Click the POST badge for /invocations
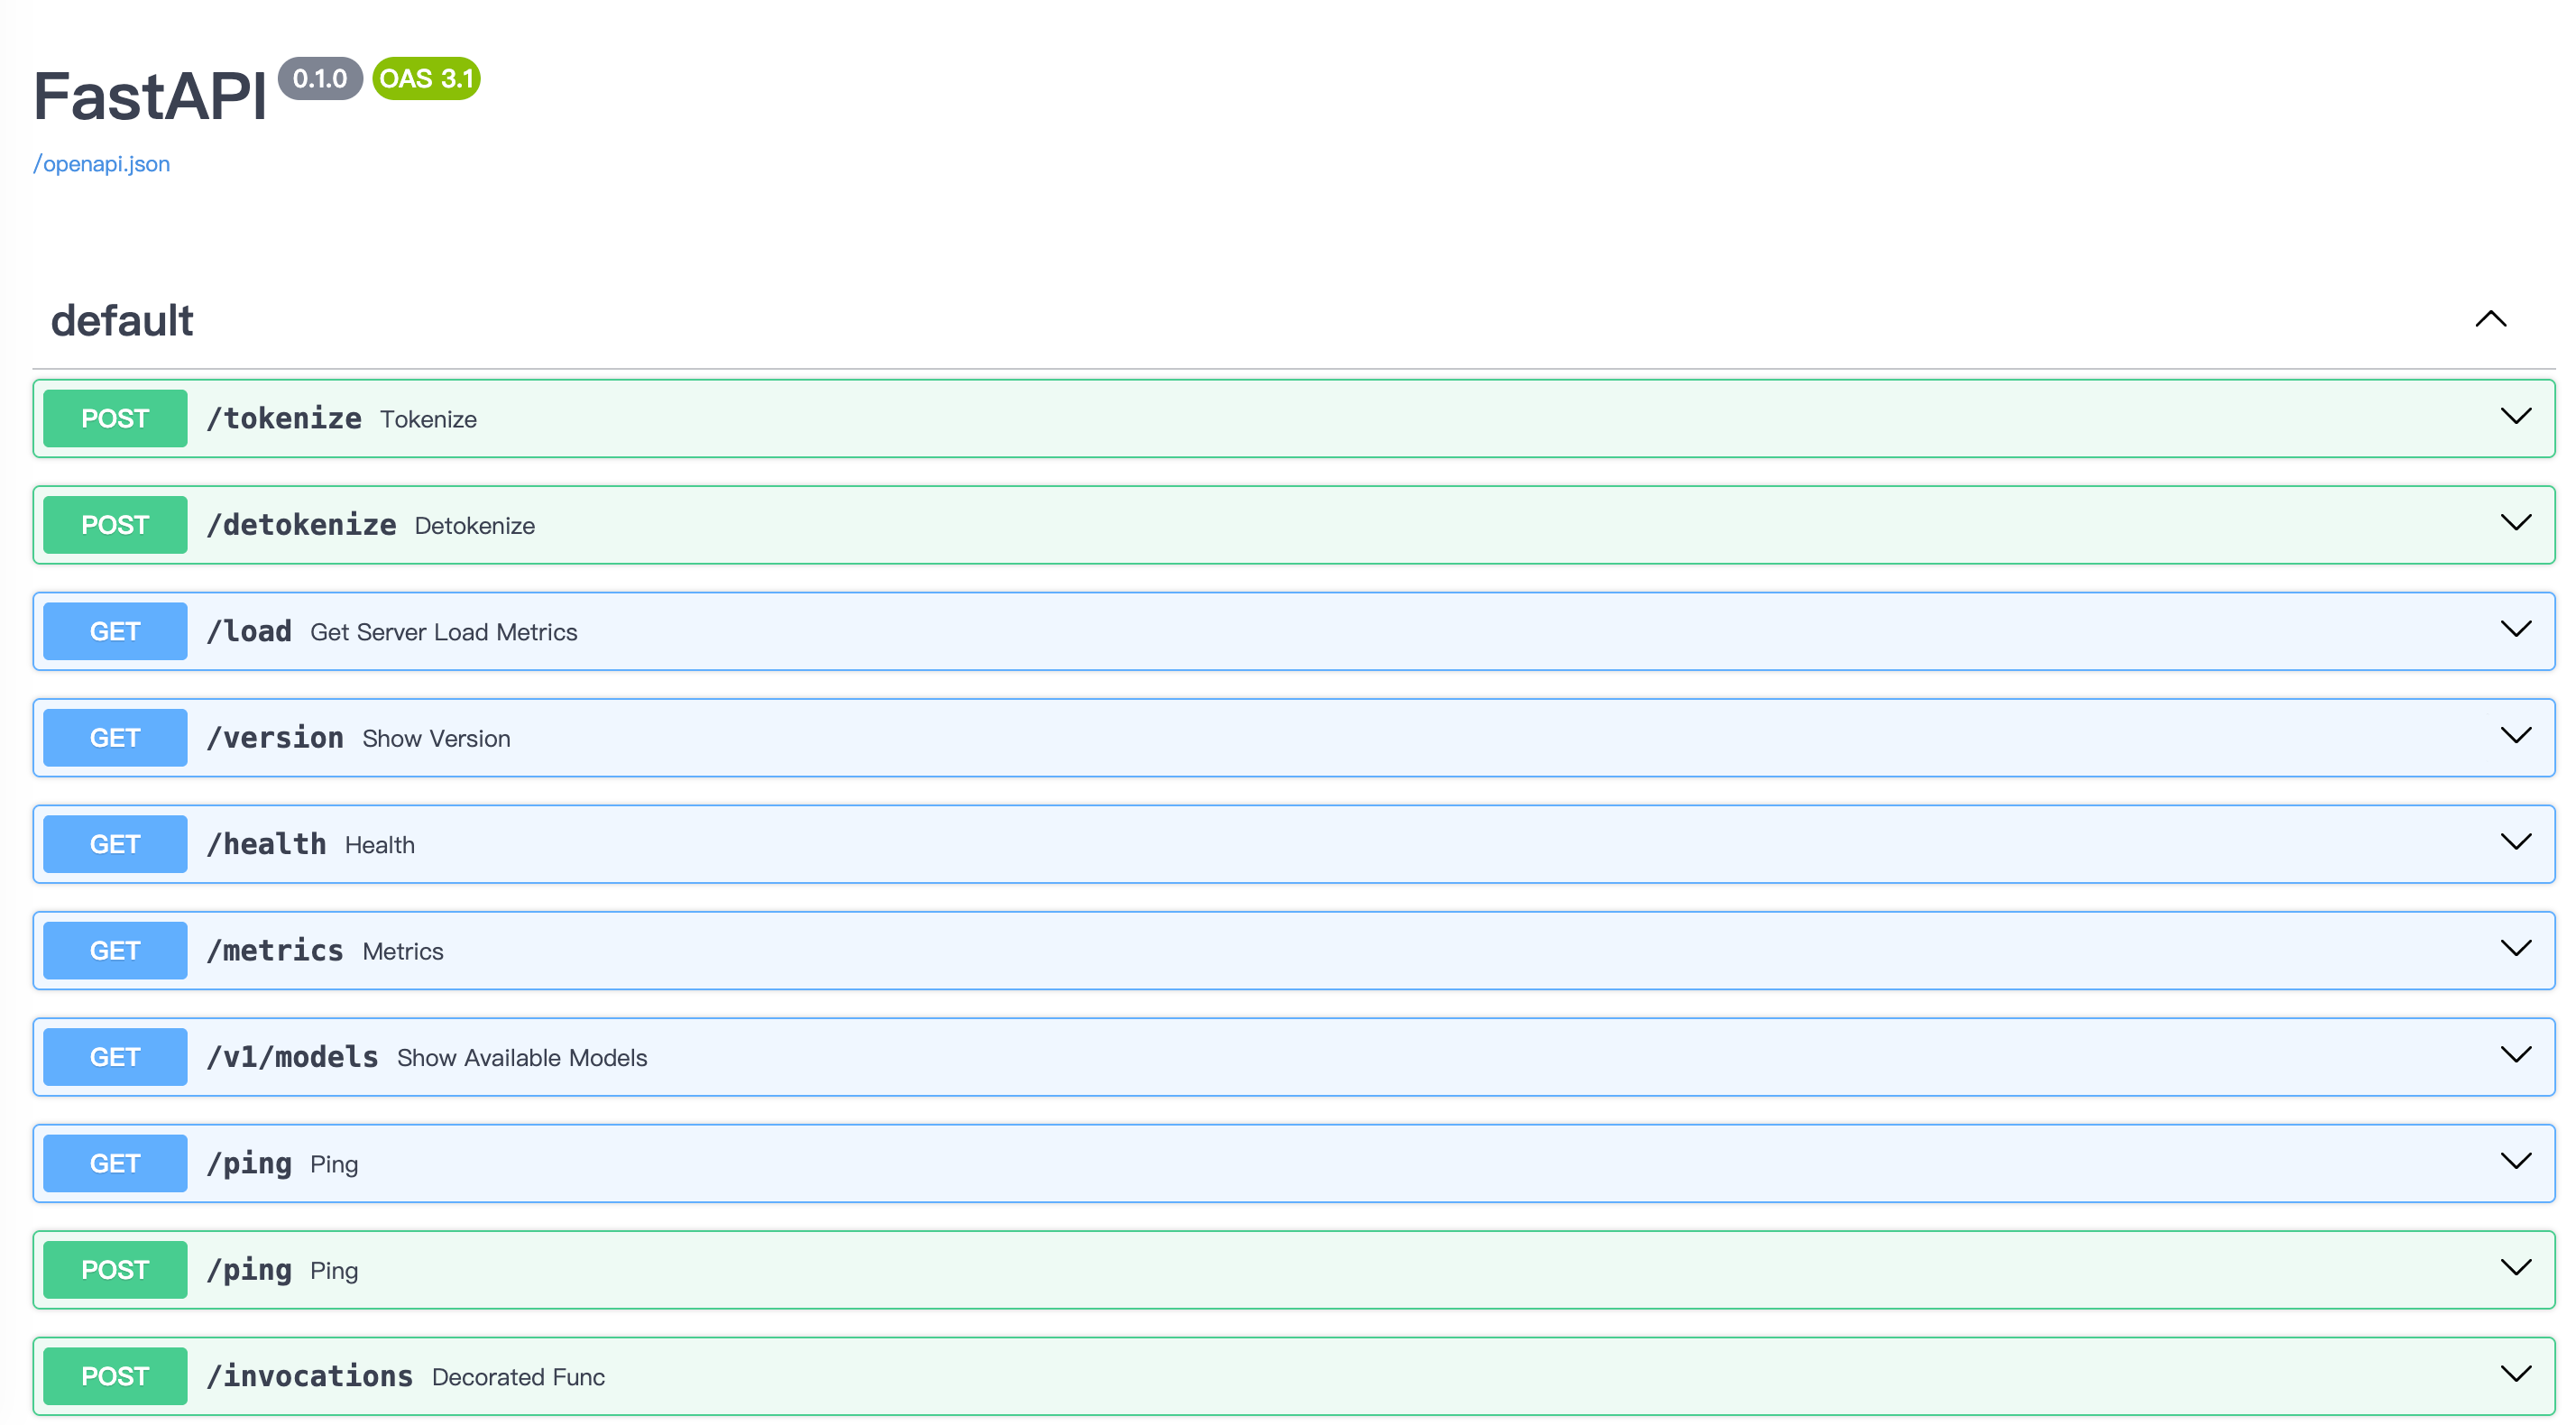This screenshot has height=1425, width=2576. [x=115, y=1376]
